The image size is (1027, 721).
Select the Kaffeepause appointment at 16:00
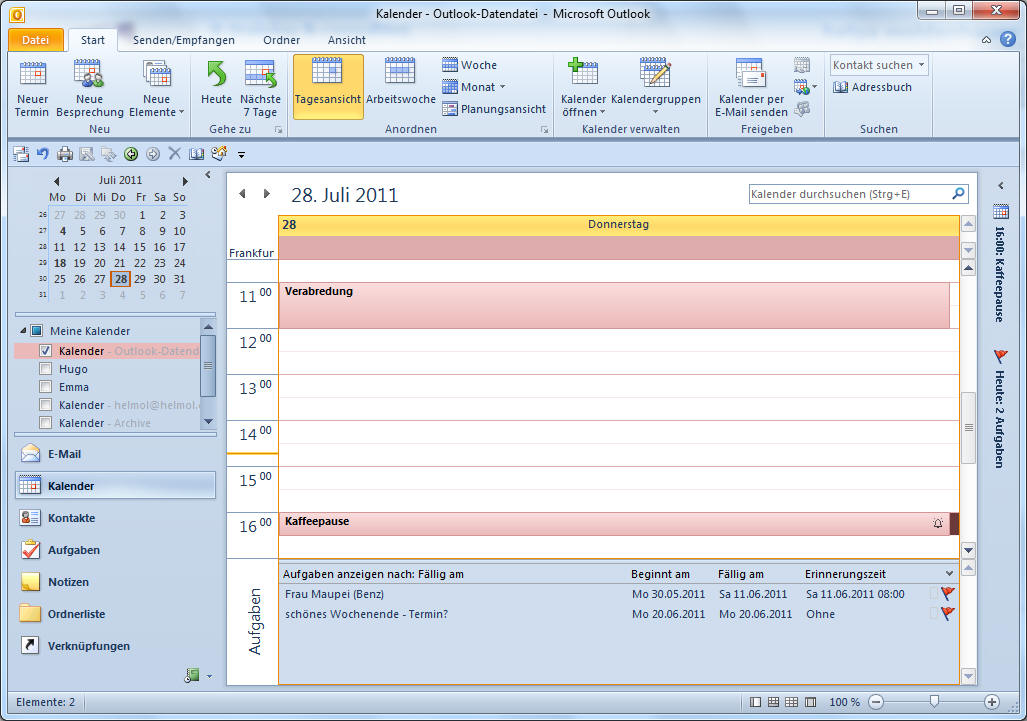[614, 524]
